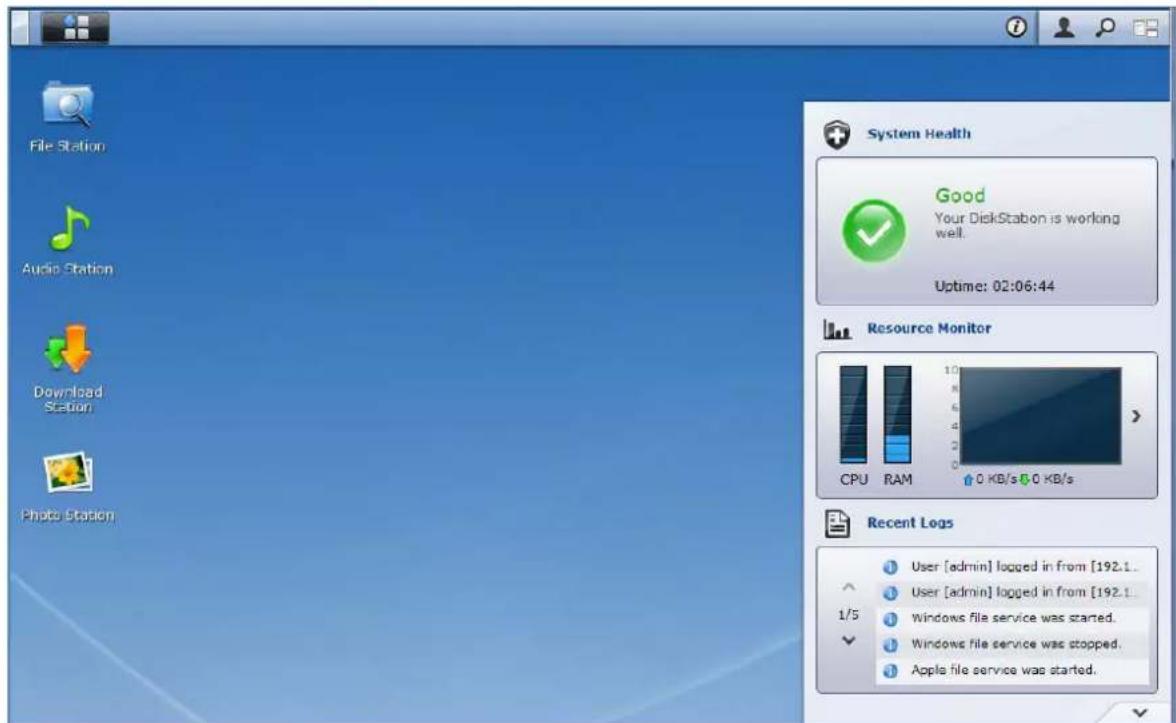
Task: Select 'Apple file service was started' log
Action: pos(1012,670)
